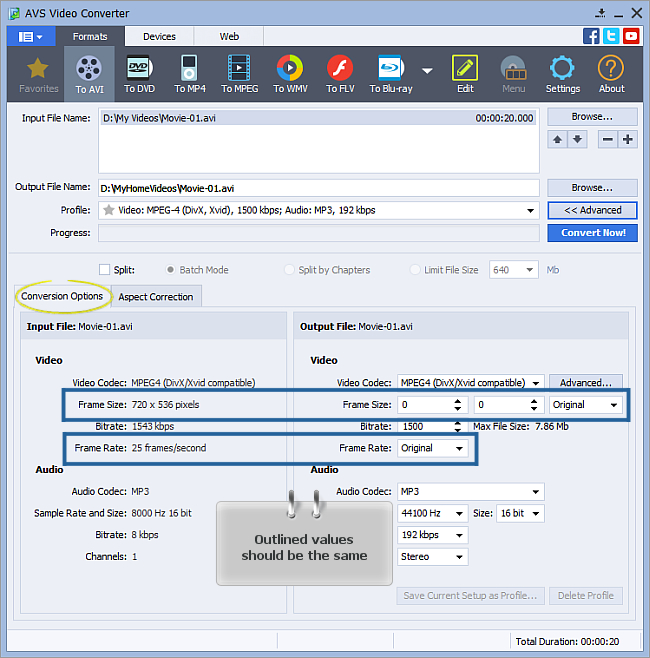This screenshot has width=650, height=658.
Task: Open output Audio Codec MP3 dropdown
Action: pyautogui.click(x=536, y=492)
